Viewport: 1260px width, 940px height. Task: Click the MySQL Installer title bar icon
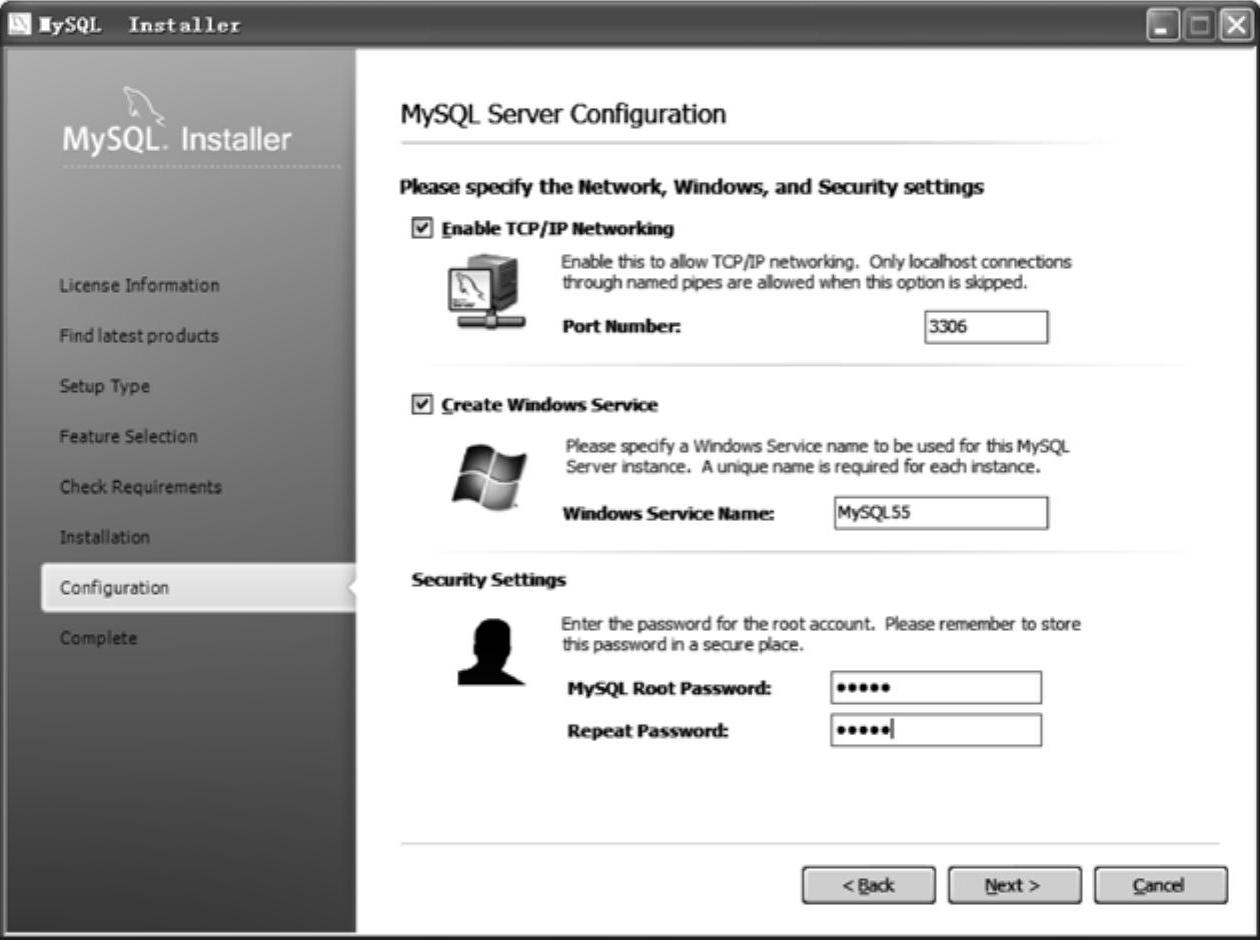pos(20,24)
